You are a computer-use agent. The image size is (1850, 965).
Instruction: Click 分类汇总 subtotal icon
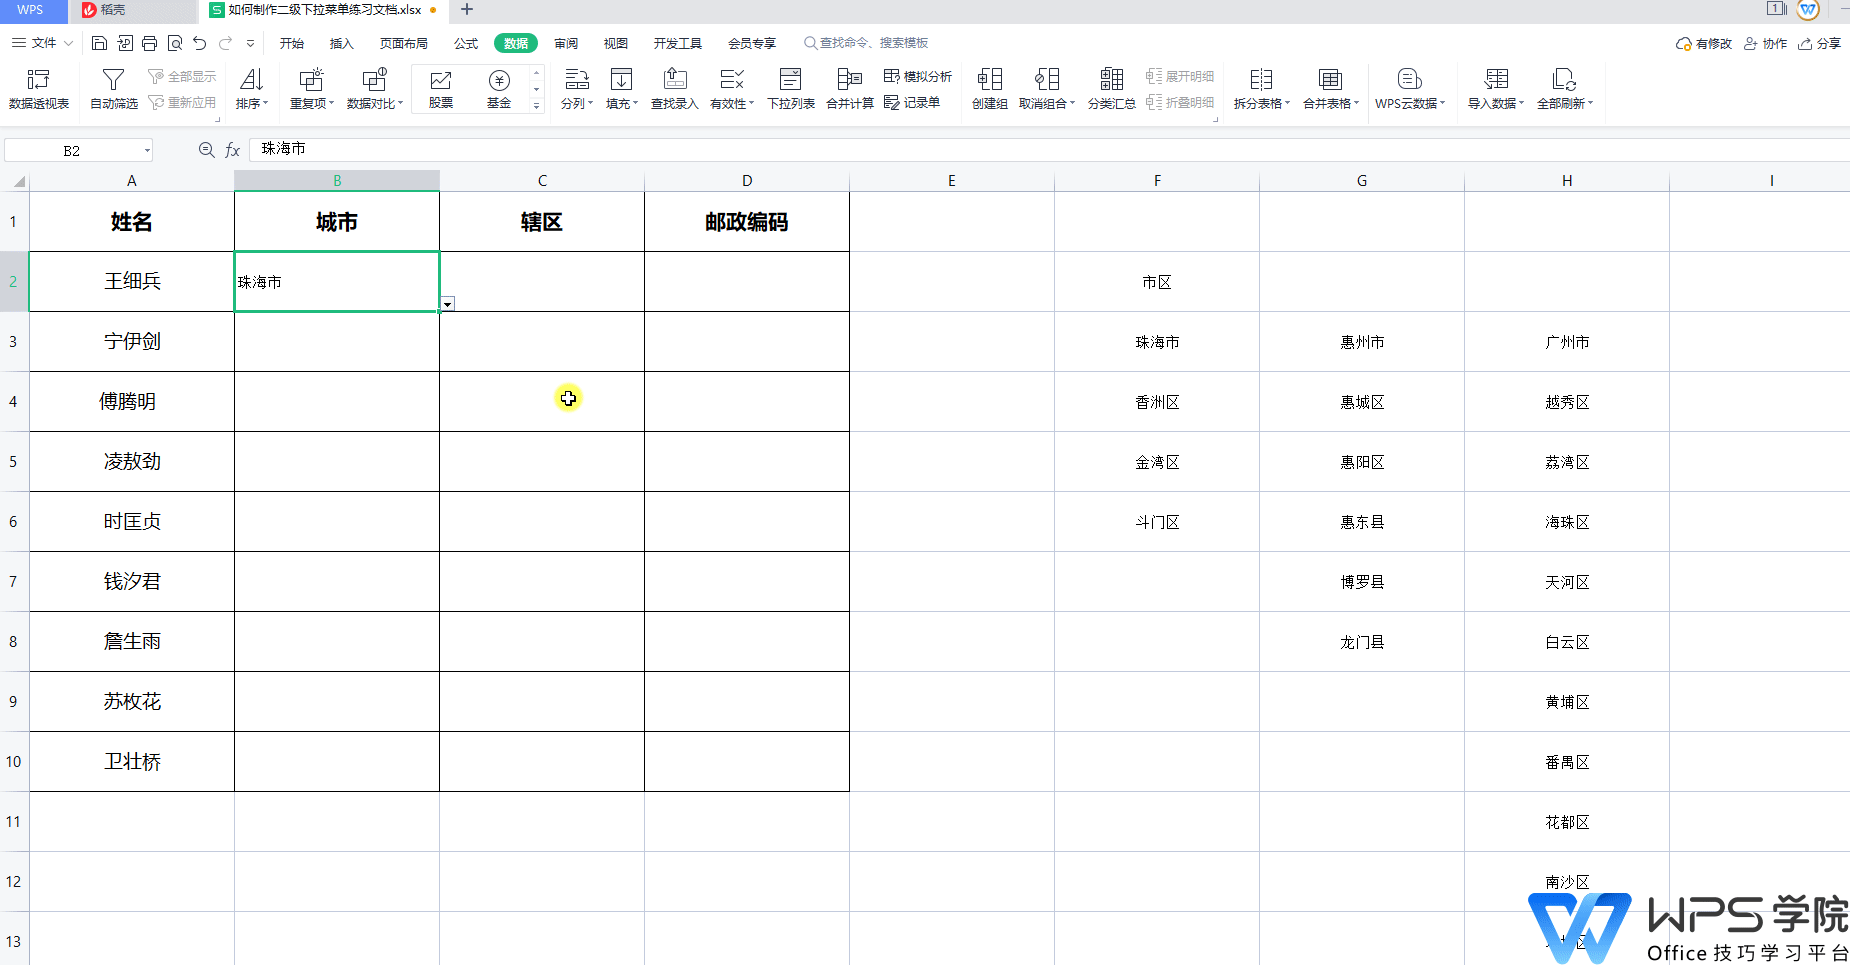point(1111,88)
